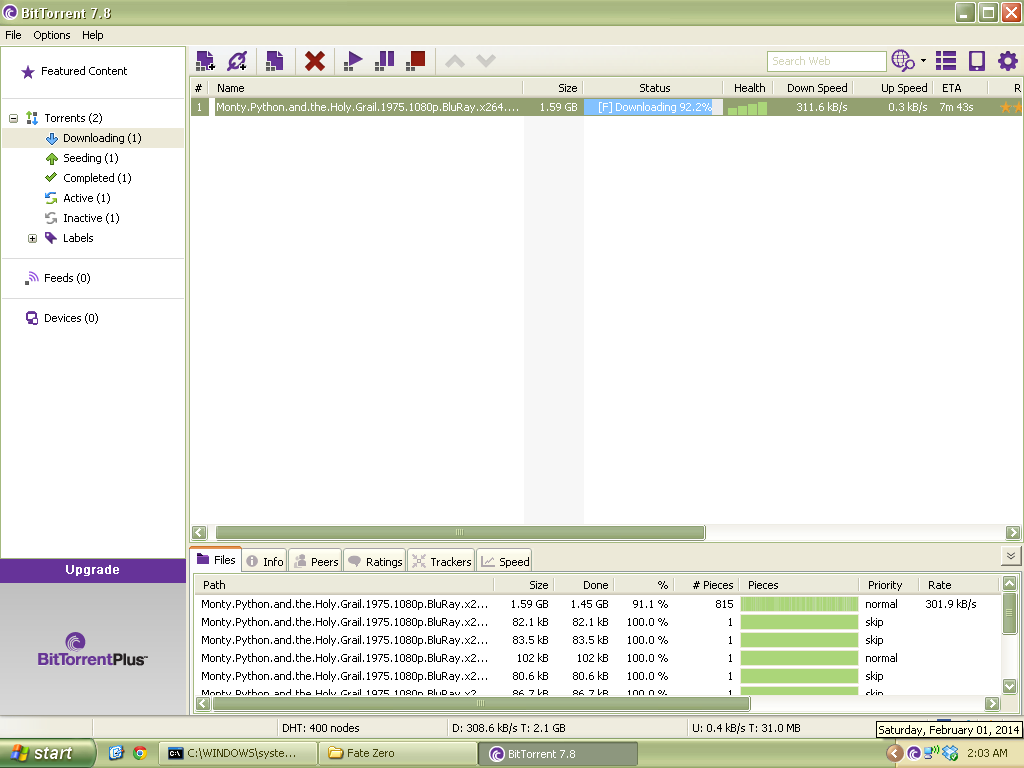Open the Options menu

pos(52,35)
